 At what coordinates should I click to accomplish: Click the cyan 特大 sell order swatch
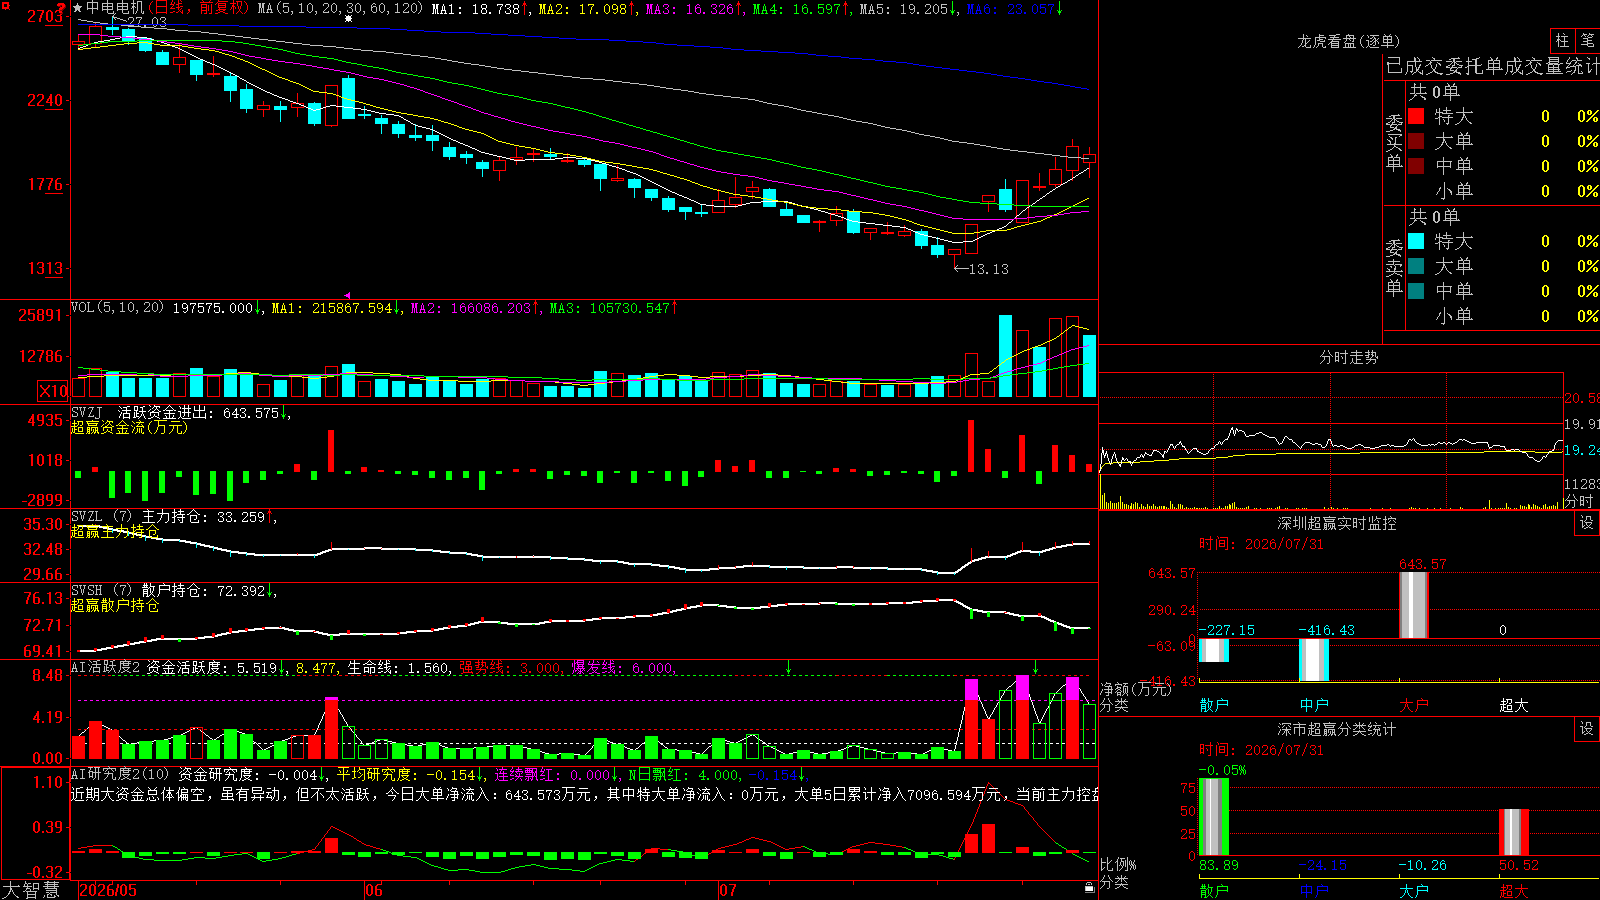(x=1416, y=241)
